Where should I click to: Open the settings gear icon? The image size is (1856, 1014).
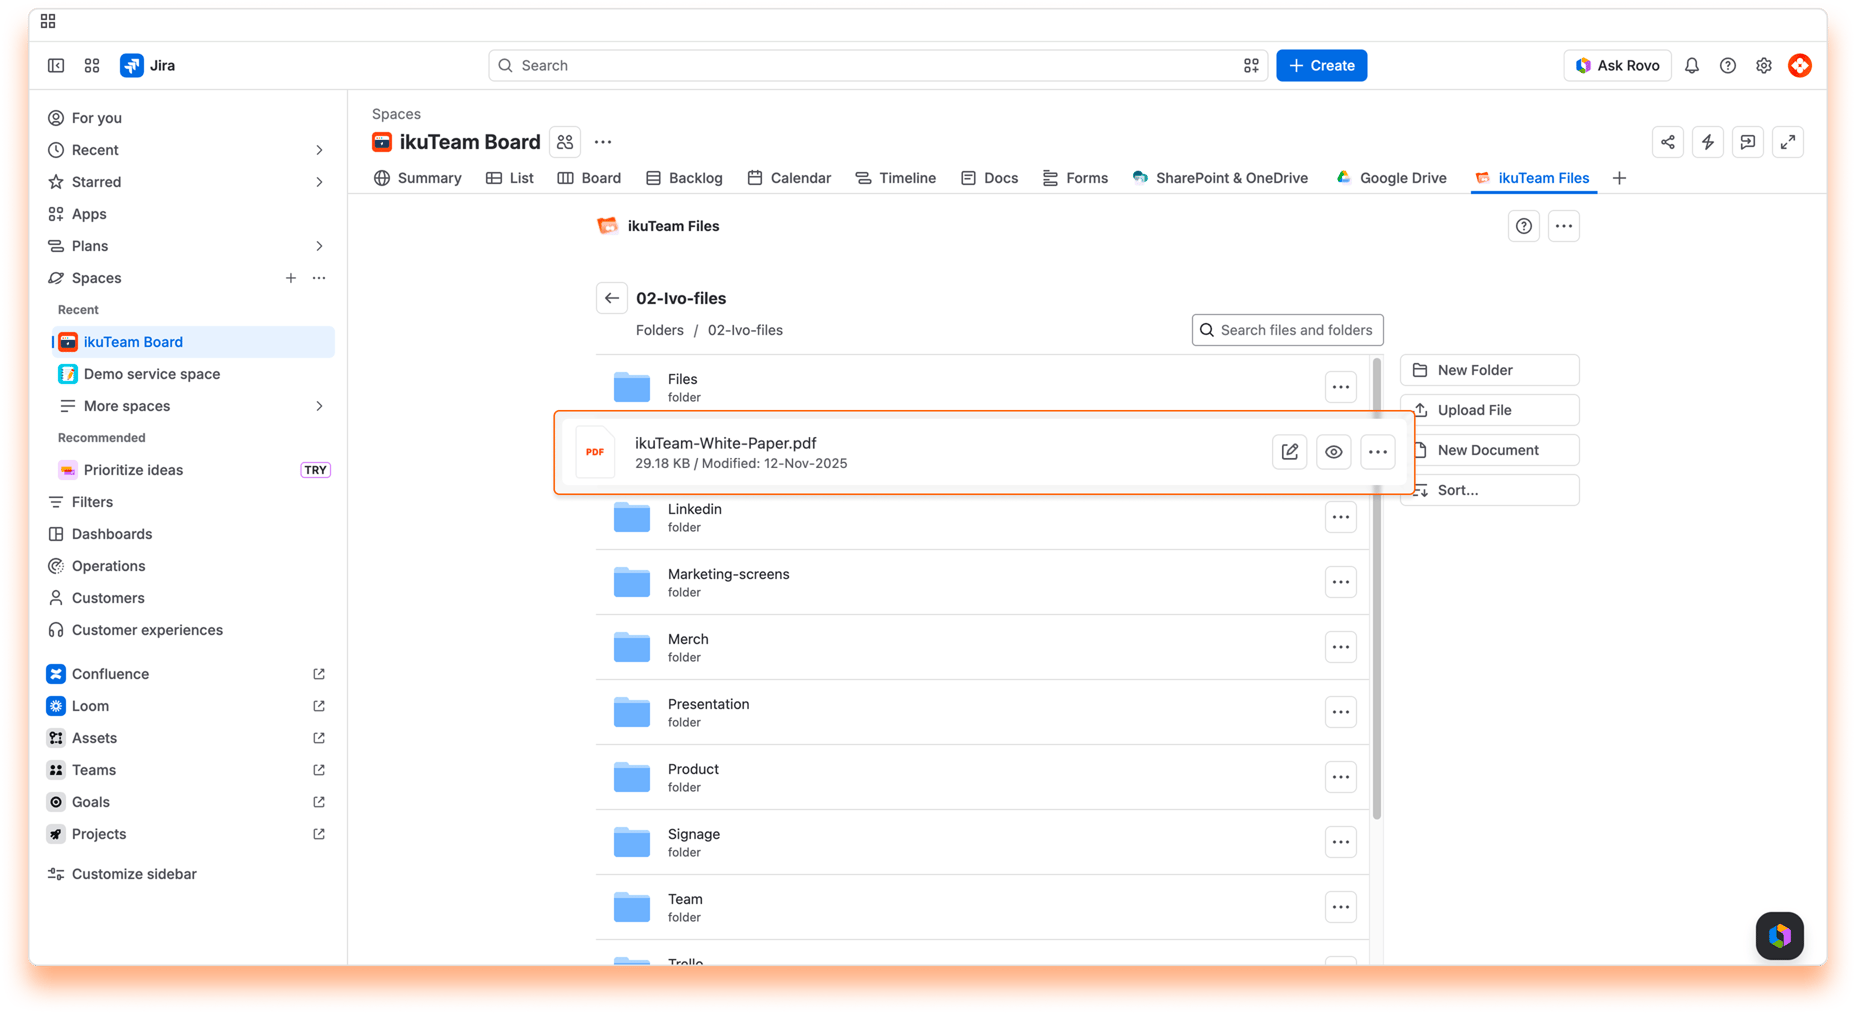(1764, 66)
